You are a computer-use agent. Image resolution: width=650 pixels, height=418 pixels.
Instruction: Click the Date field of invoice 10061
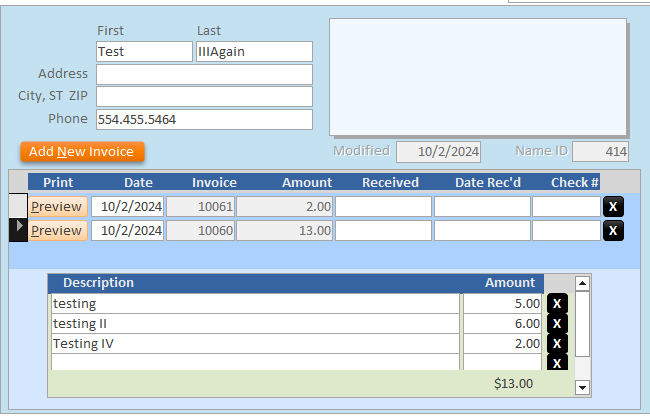click(x=127, y=207)
